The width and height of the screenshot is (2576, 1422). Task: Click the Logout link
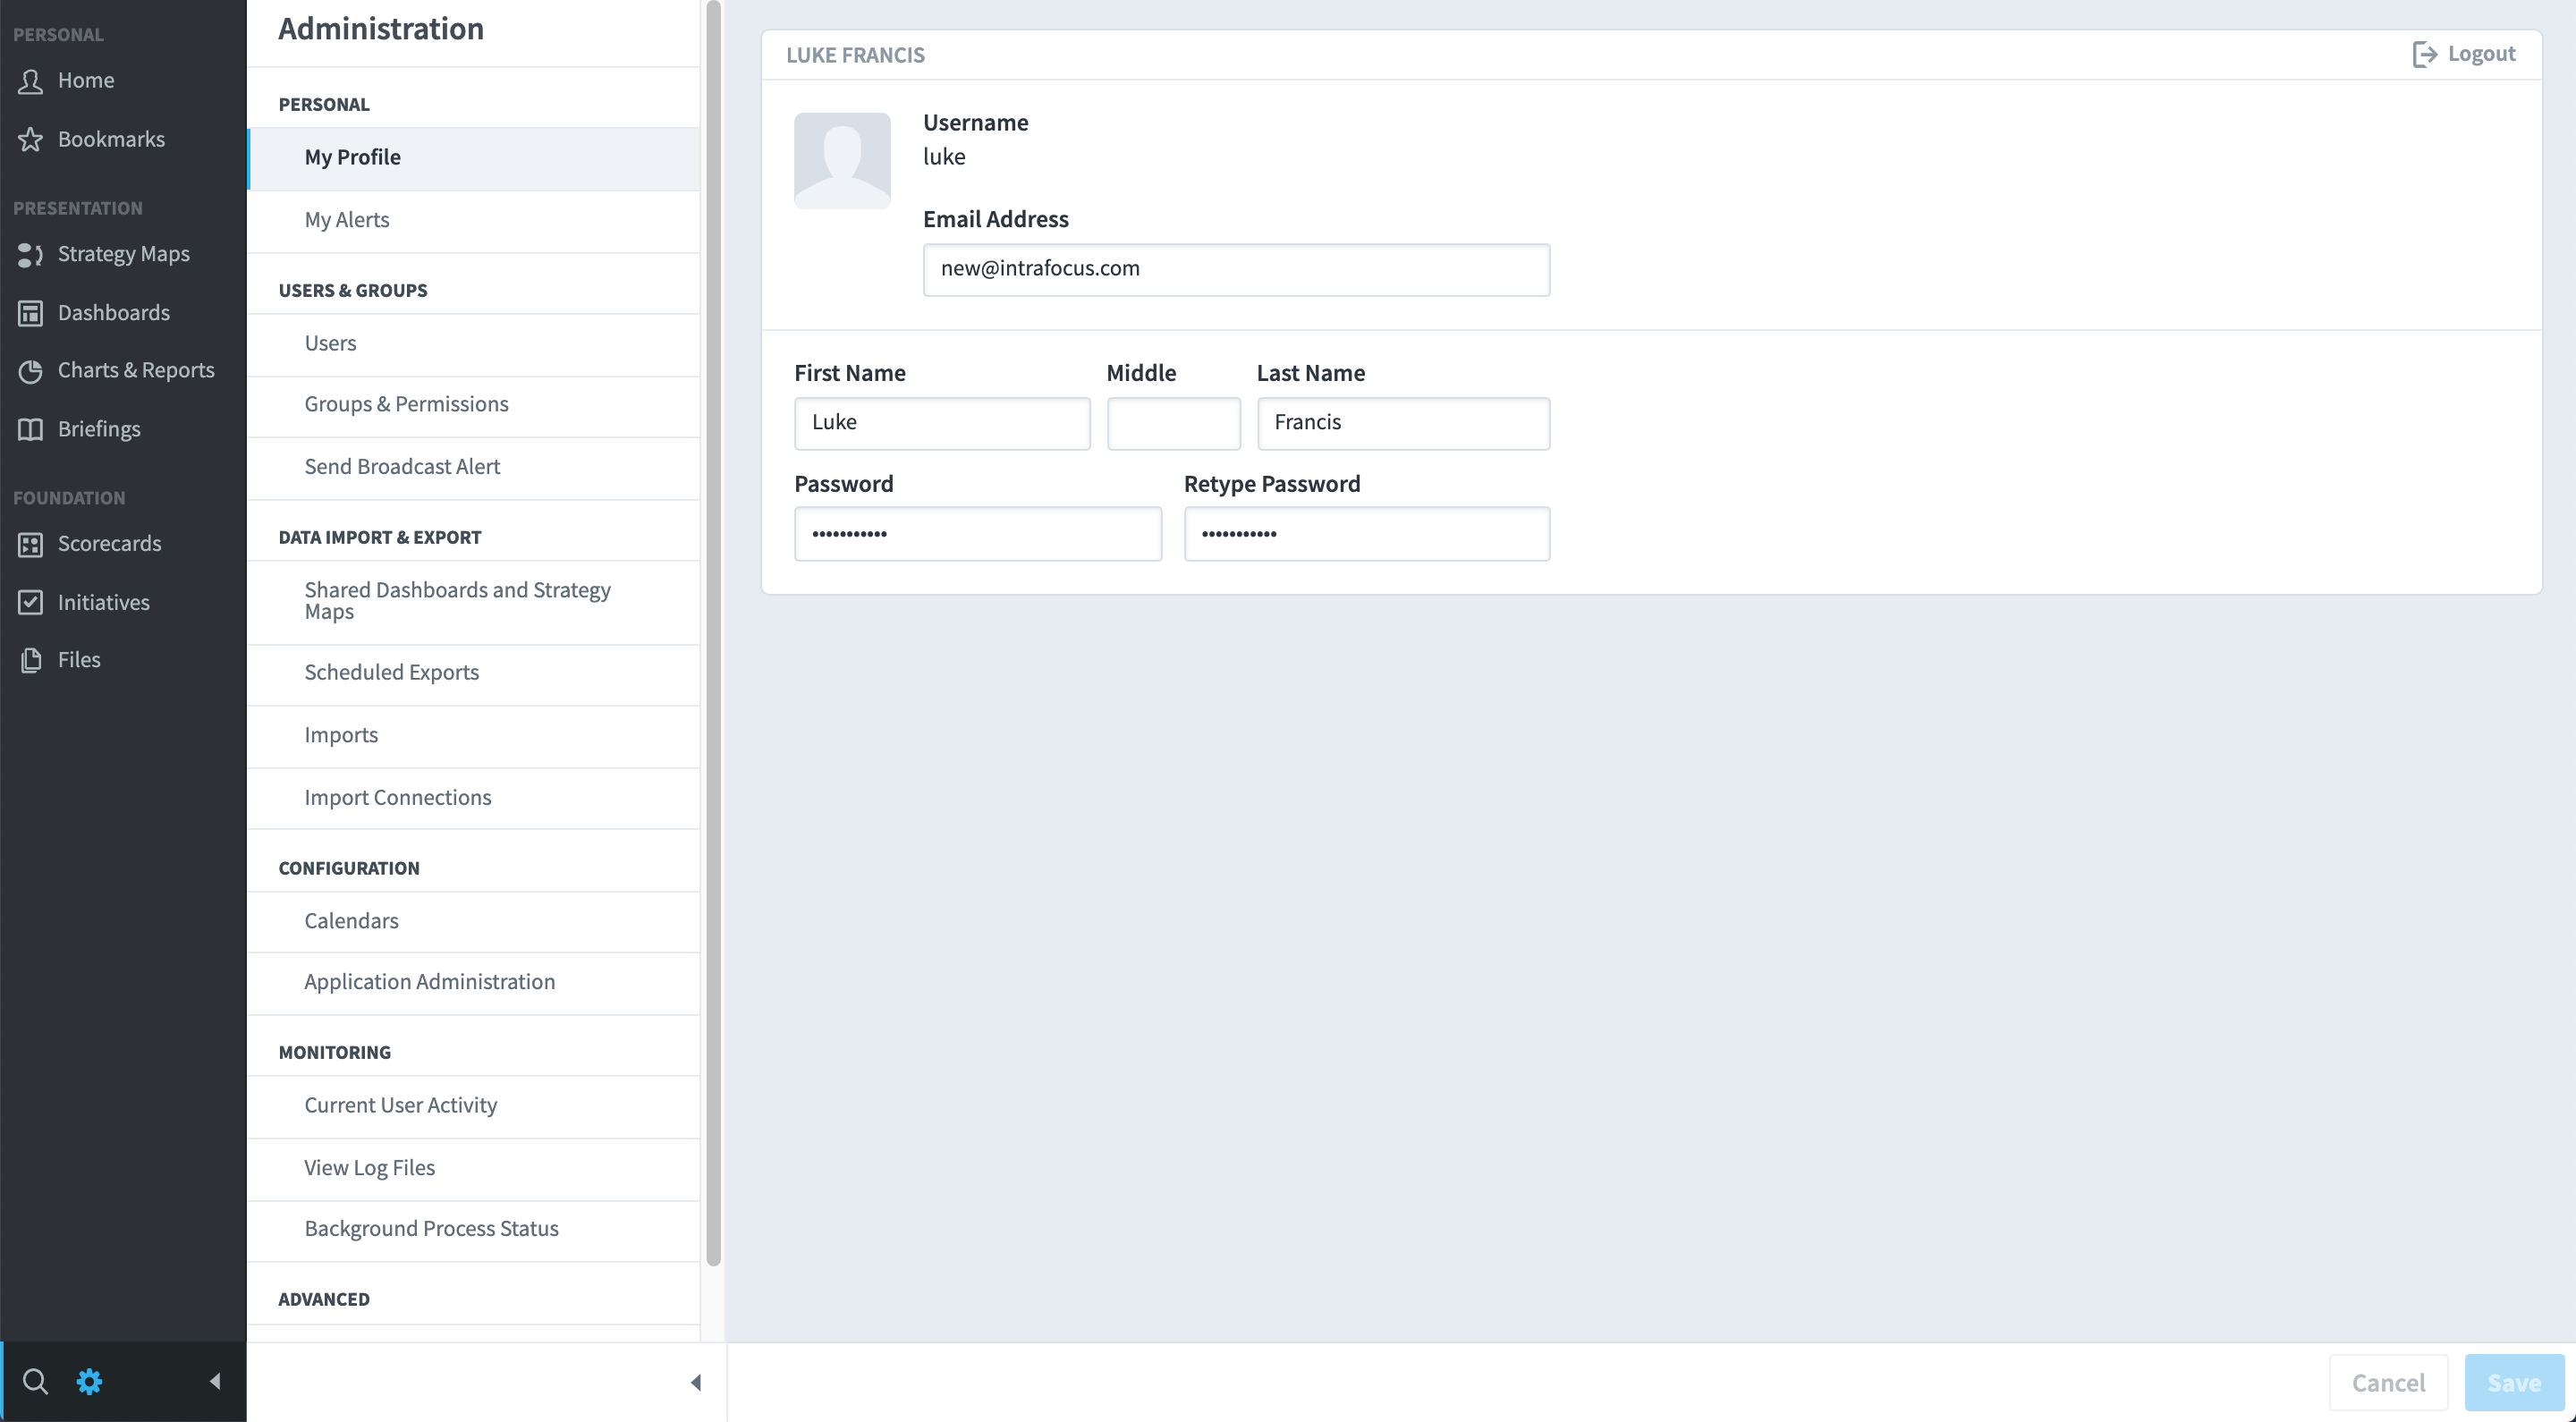(x=2464, y=54)
